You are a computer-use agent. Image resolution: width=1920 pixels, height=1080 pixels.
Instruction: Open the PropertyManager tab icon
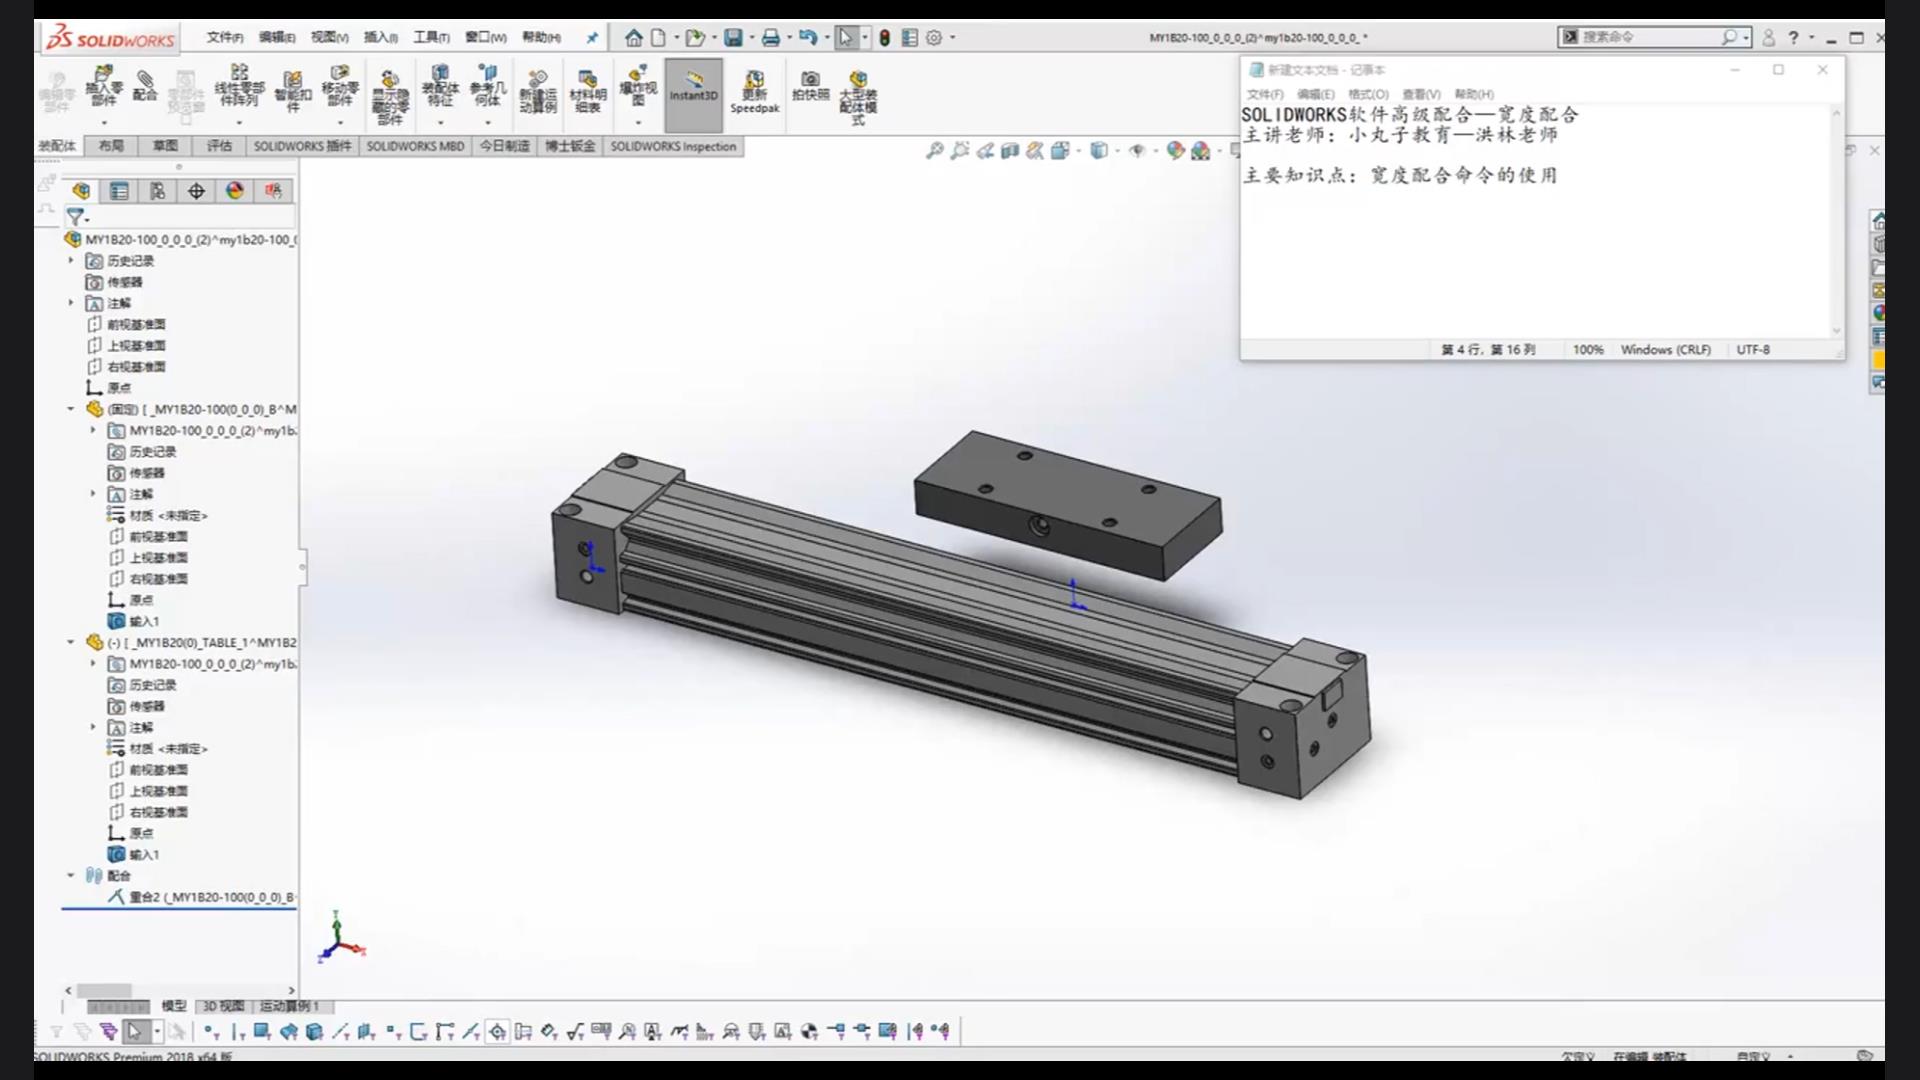(x=119, y=191)
